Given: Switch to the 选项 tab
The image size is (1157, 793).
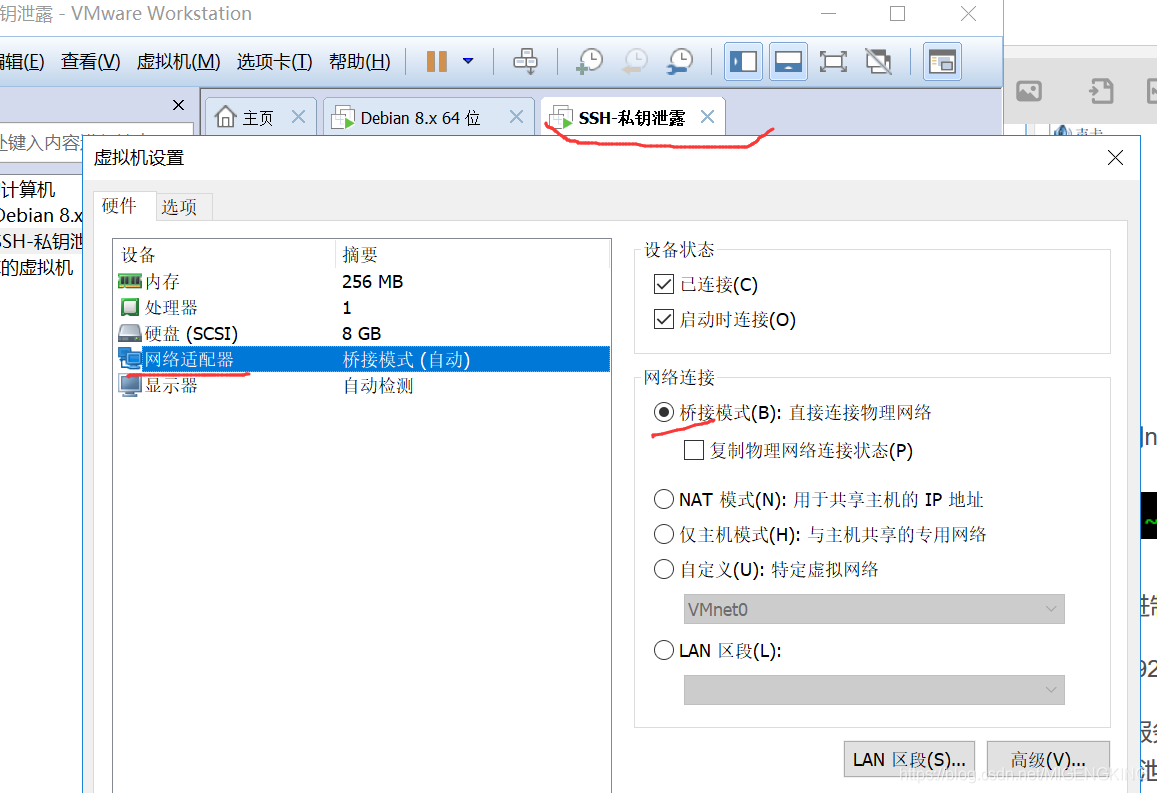Looking at the screenshot, I should (x=184, y=207).
